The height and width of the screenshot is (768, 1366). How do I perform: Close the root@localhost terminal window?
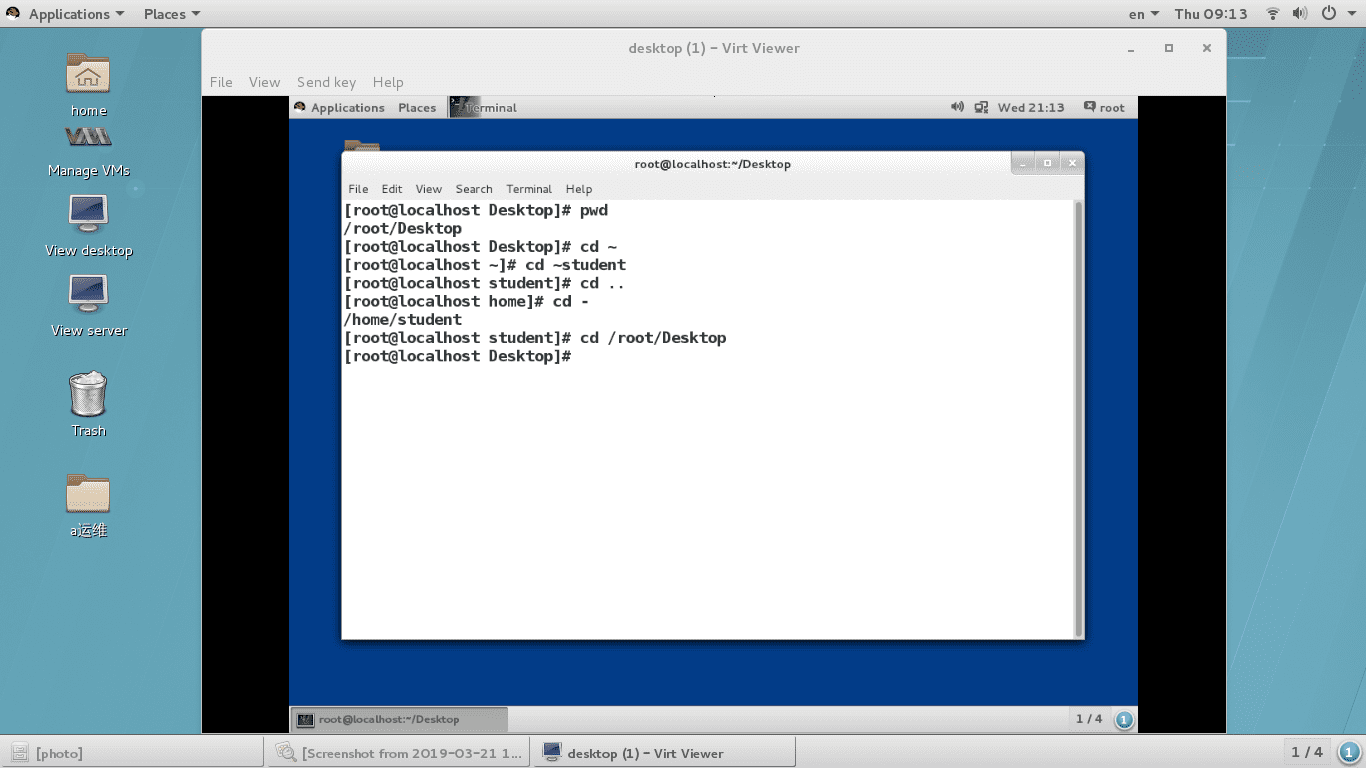(1071, 163)
